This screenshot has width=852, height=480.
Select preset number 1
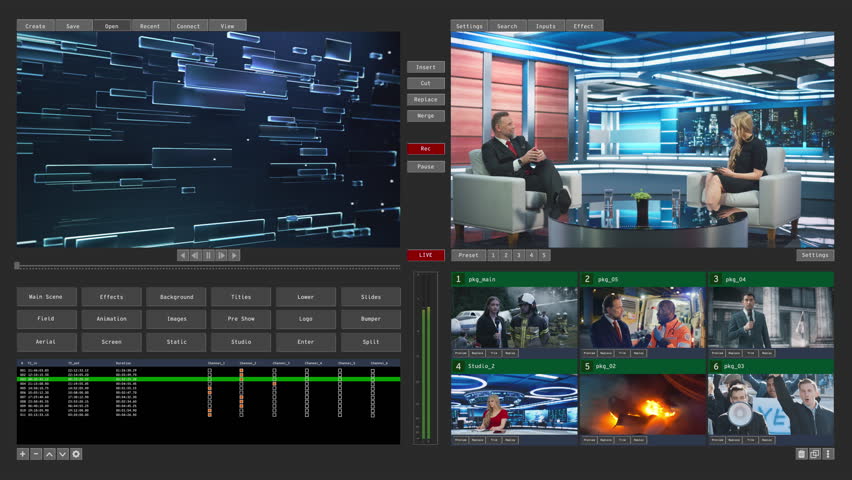(x=493, y=255)
